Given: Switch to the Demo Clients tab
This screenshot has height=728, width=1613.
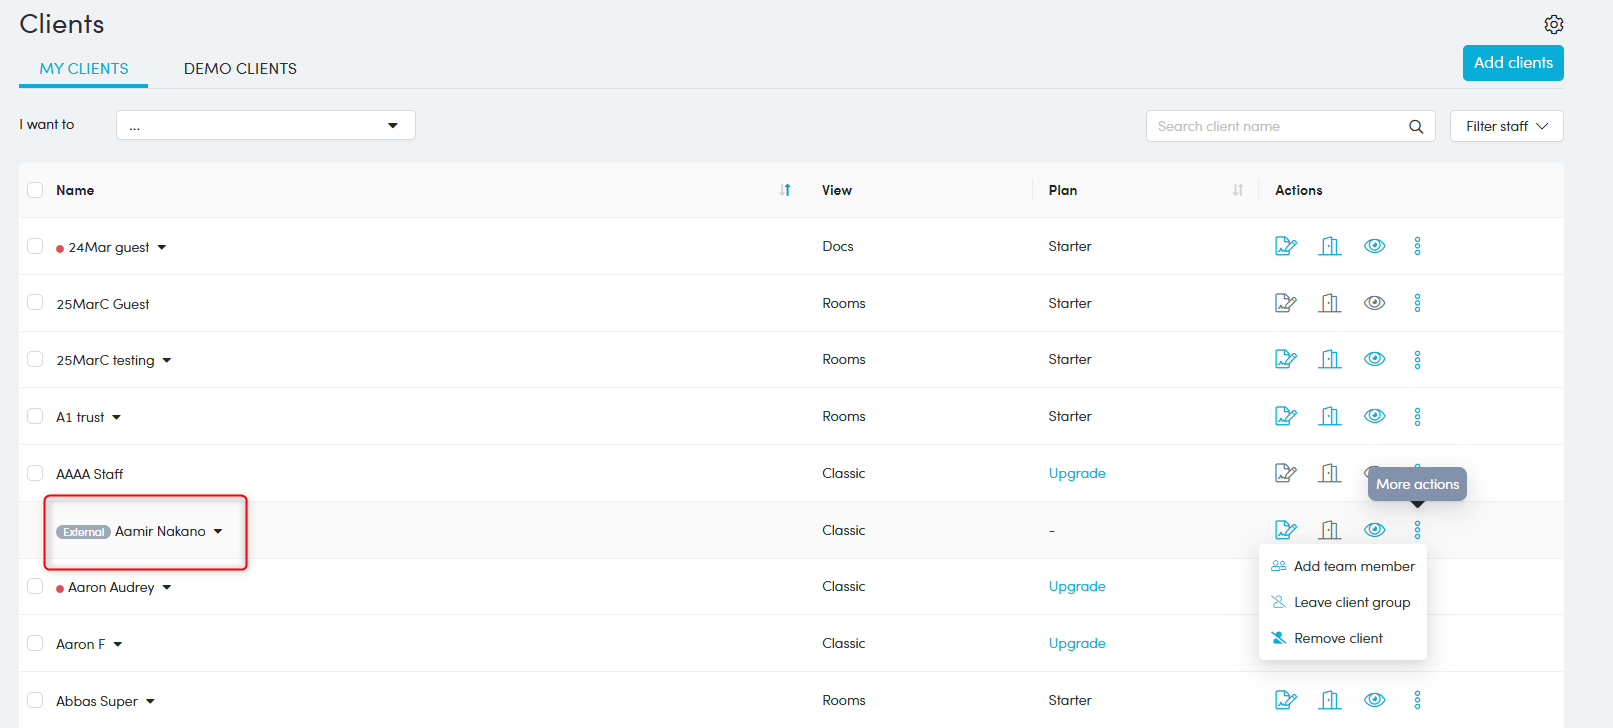Looking at the screenshot, I should pyautogui.click(x=240, y=68).
